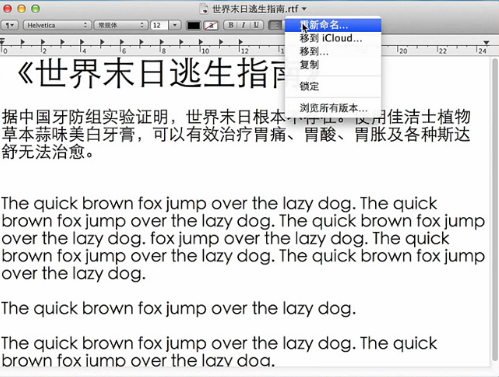Image resolution: width=499 pixels, height=377 pixels.
Task: Toggle bold formatting
Action: coord(231,25)
